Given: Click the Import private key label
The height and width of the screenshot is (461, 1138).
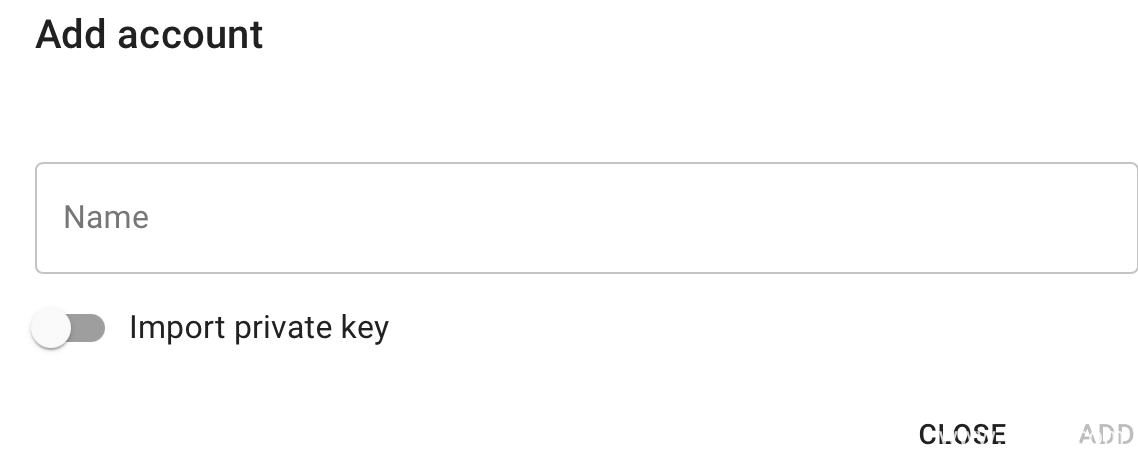Looking at the screenshot, I should [x=259, y=328].
